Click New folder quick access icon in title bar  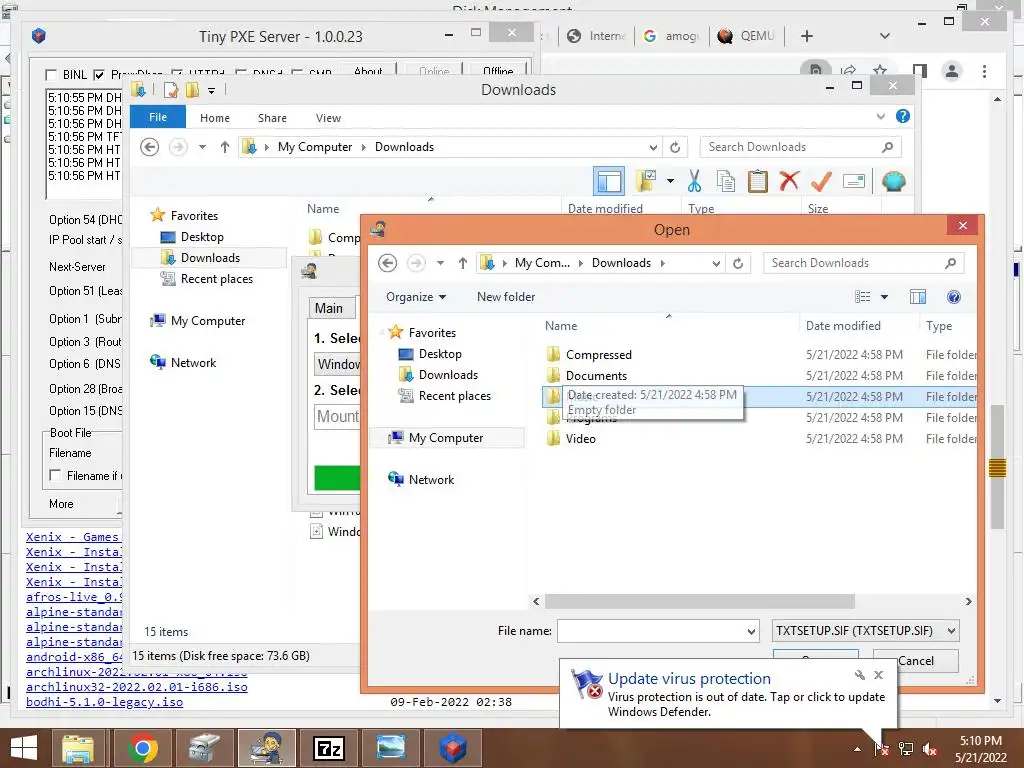(x=192, y=90)
